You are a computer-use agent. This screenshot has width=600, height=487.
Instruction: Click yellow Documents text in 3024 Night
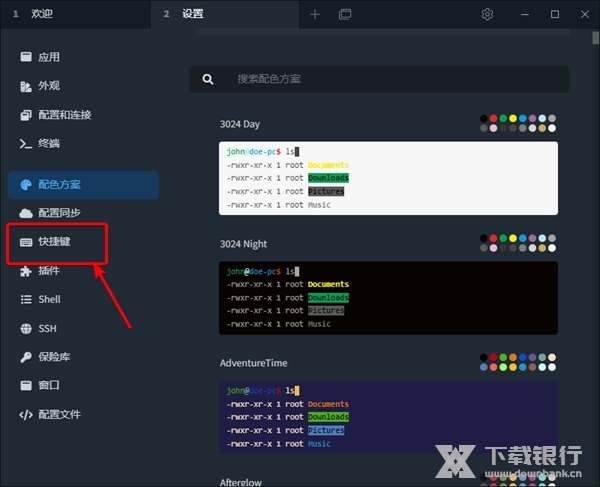328,284
